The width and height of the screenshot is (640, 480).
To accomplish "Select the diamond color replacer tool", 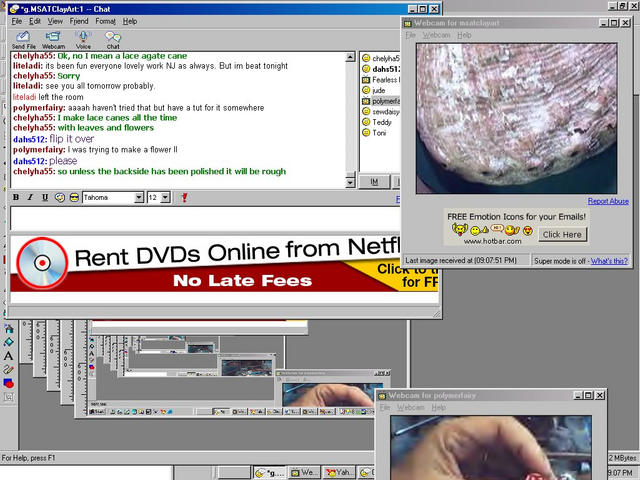I will point(9,342).
